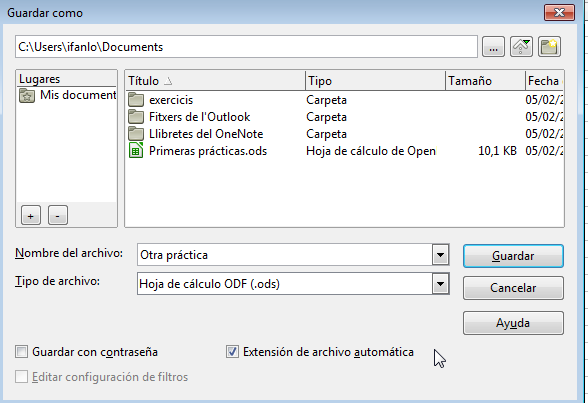Sort files by the Fecha column header
Image resolution: width=588 pixels, height=403 pixels.
point(544,81)
